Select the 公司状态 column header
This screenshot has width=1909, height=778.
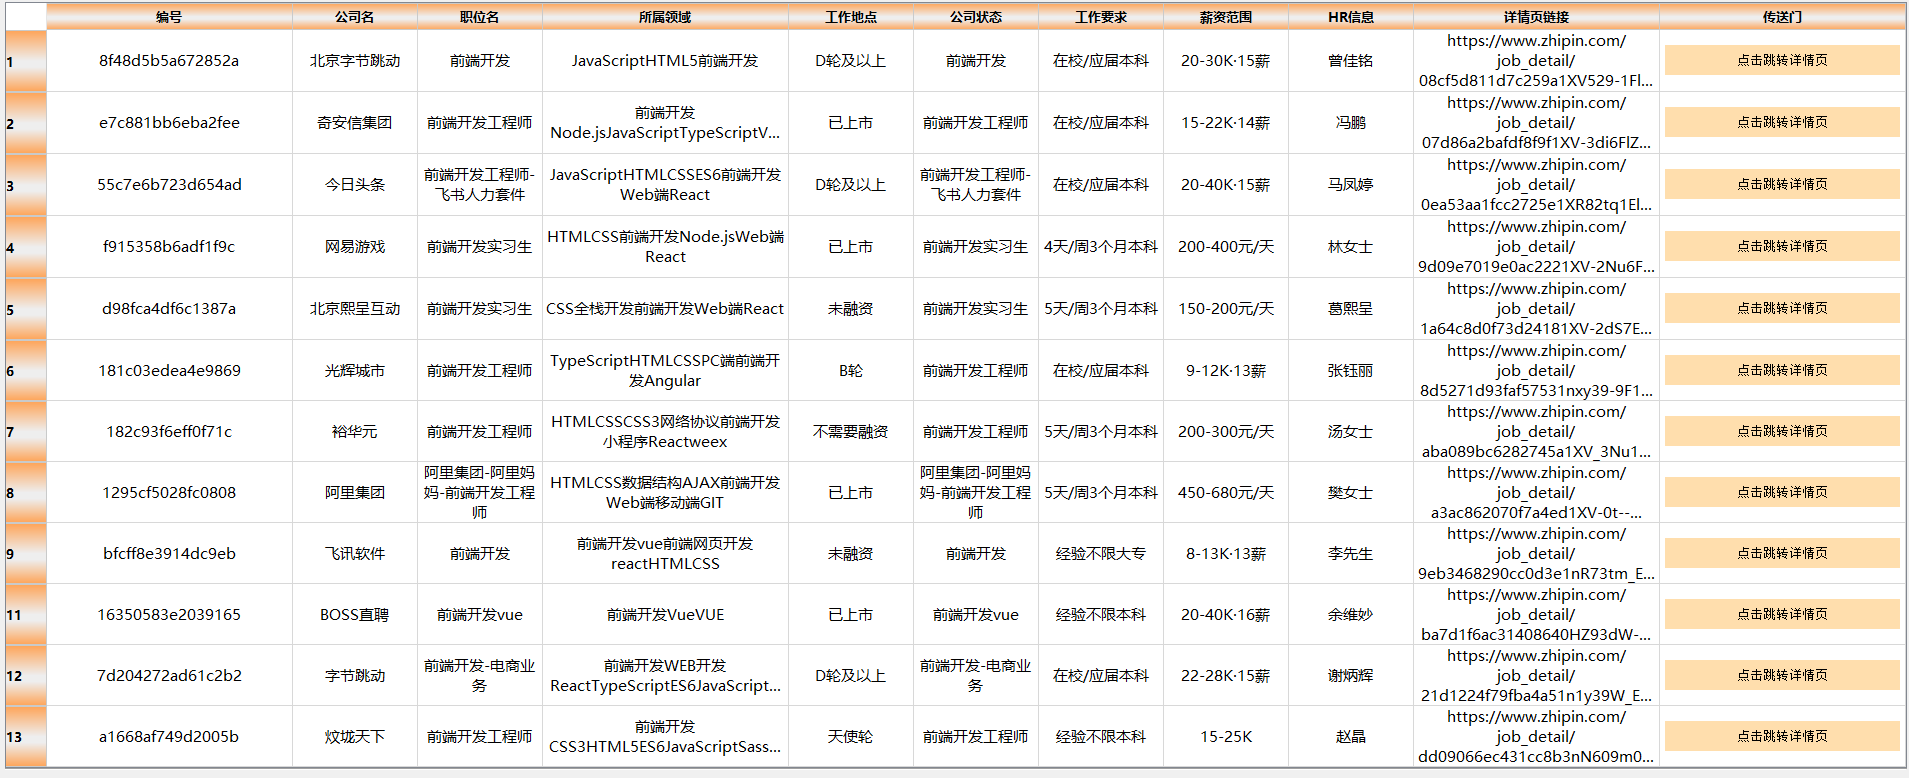coord(975,17)
